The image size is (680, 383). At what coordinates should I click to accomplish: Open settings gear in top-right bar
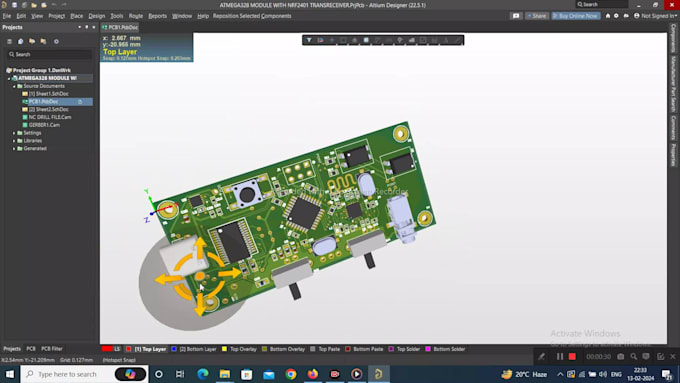coord(616,16)
